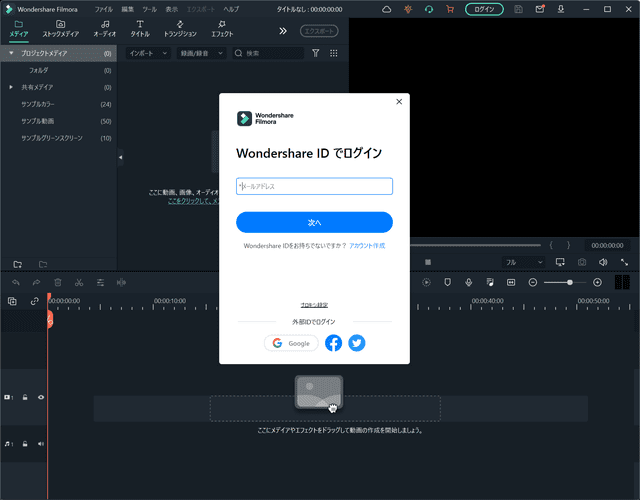Expand more tabs with double-arrow icon
640x500 pixels.
pos(282,31)
